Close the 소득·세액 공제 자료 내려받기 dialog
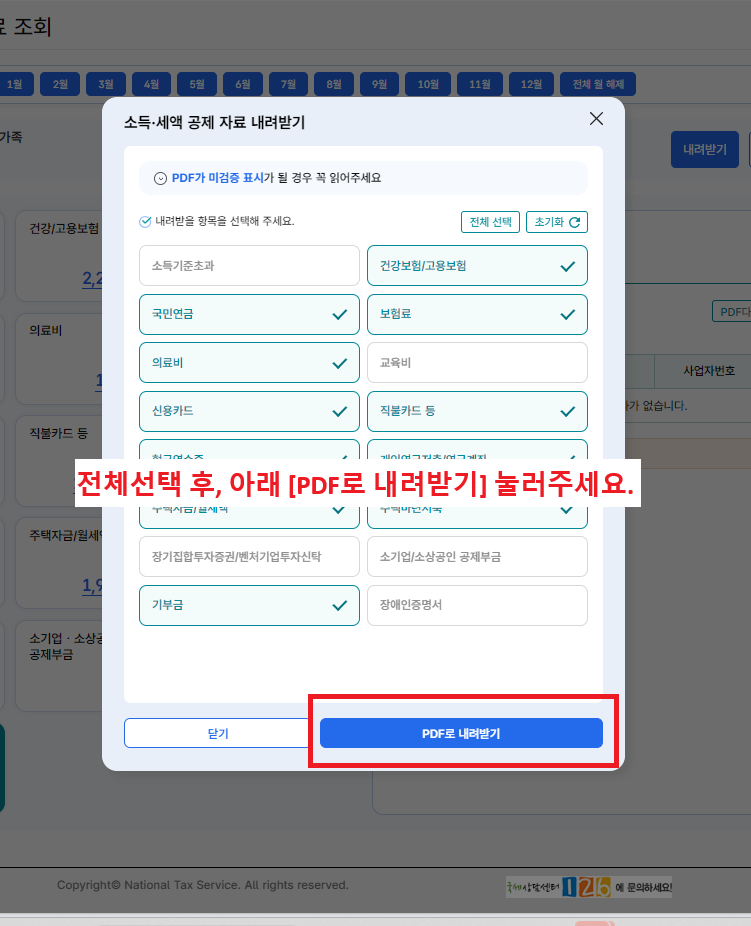751x926 pixels. pos(596,119)
